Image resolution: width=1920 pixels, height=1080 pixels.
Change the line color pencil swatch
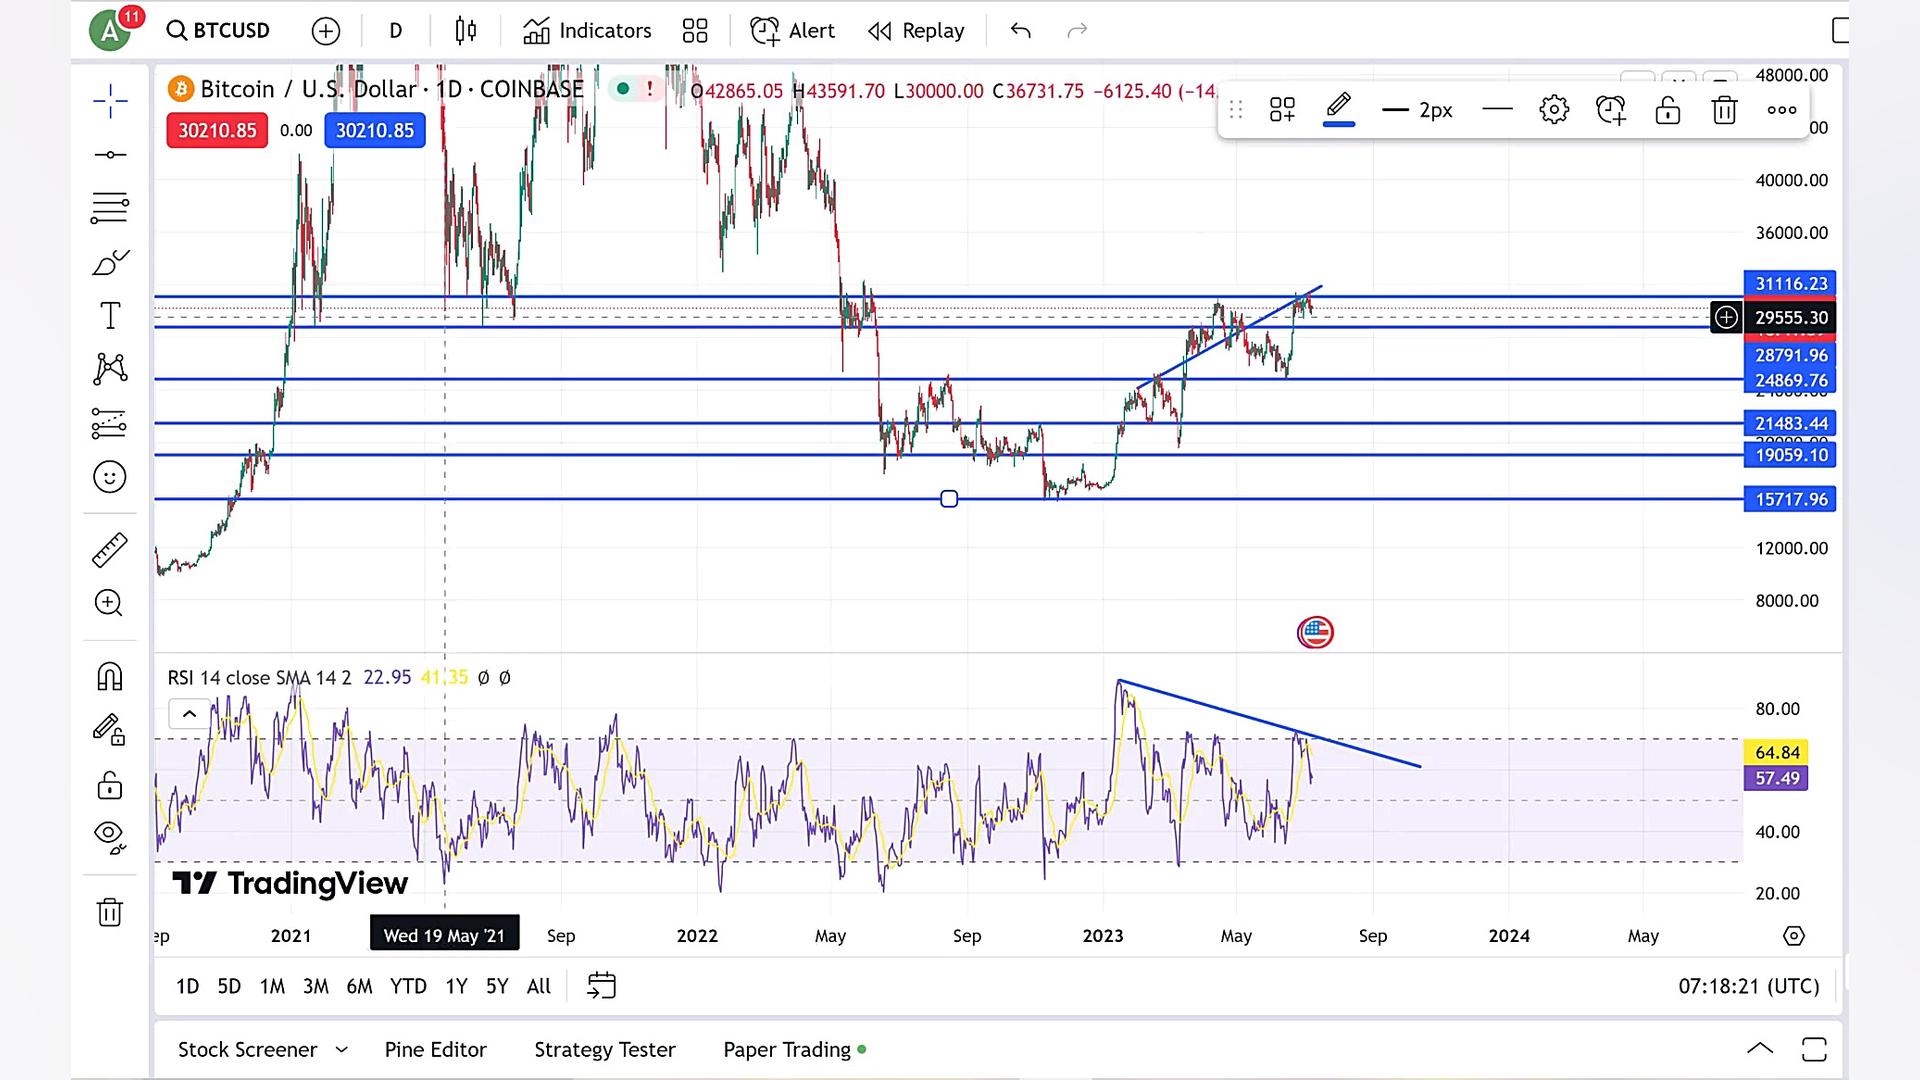[1339, 109]
